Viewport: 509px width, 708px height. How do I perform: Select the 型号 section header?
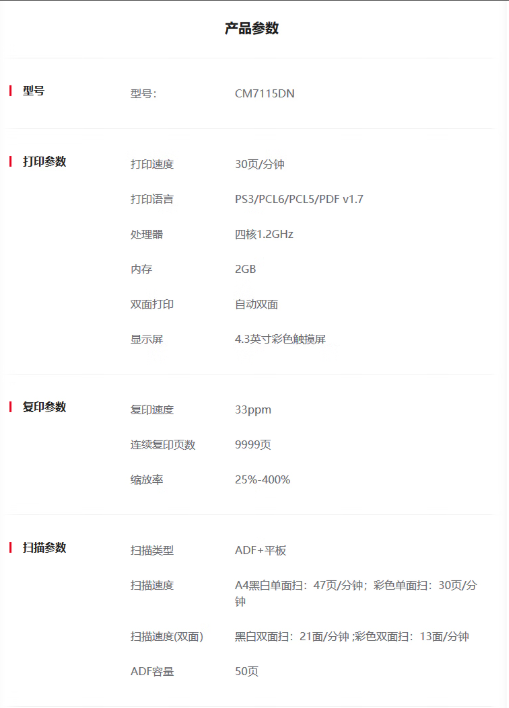[x=34, y=91]
